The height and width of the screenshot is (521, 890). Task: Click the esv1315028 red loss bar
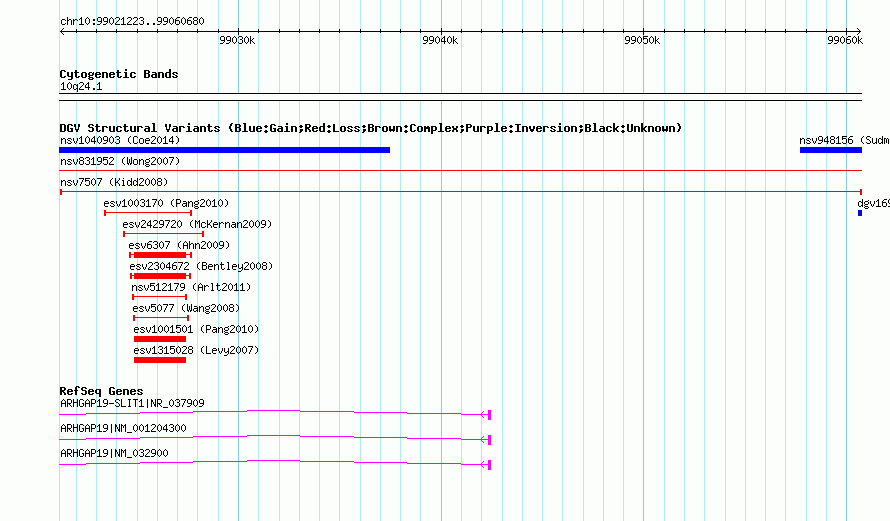pyautogui.click(x=160, y=360)
